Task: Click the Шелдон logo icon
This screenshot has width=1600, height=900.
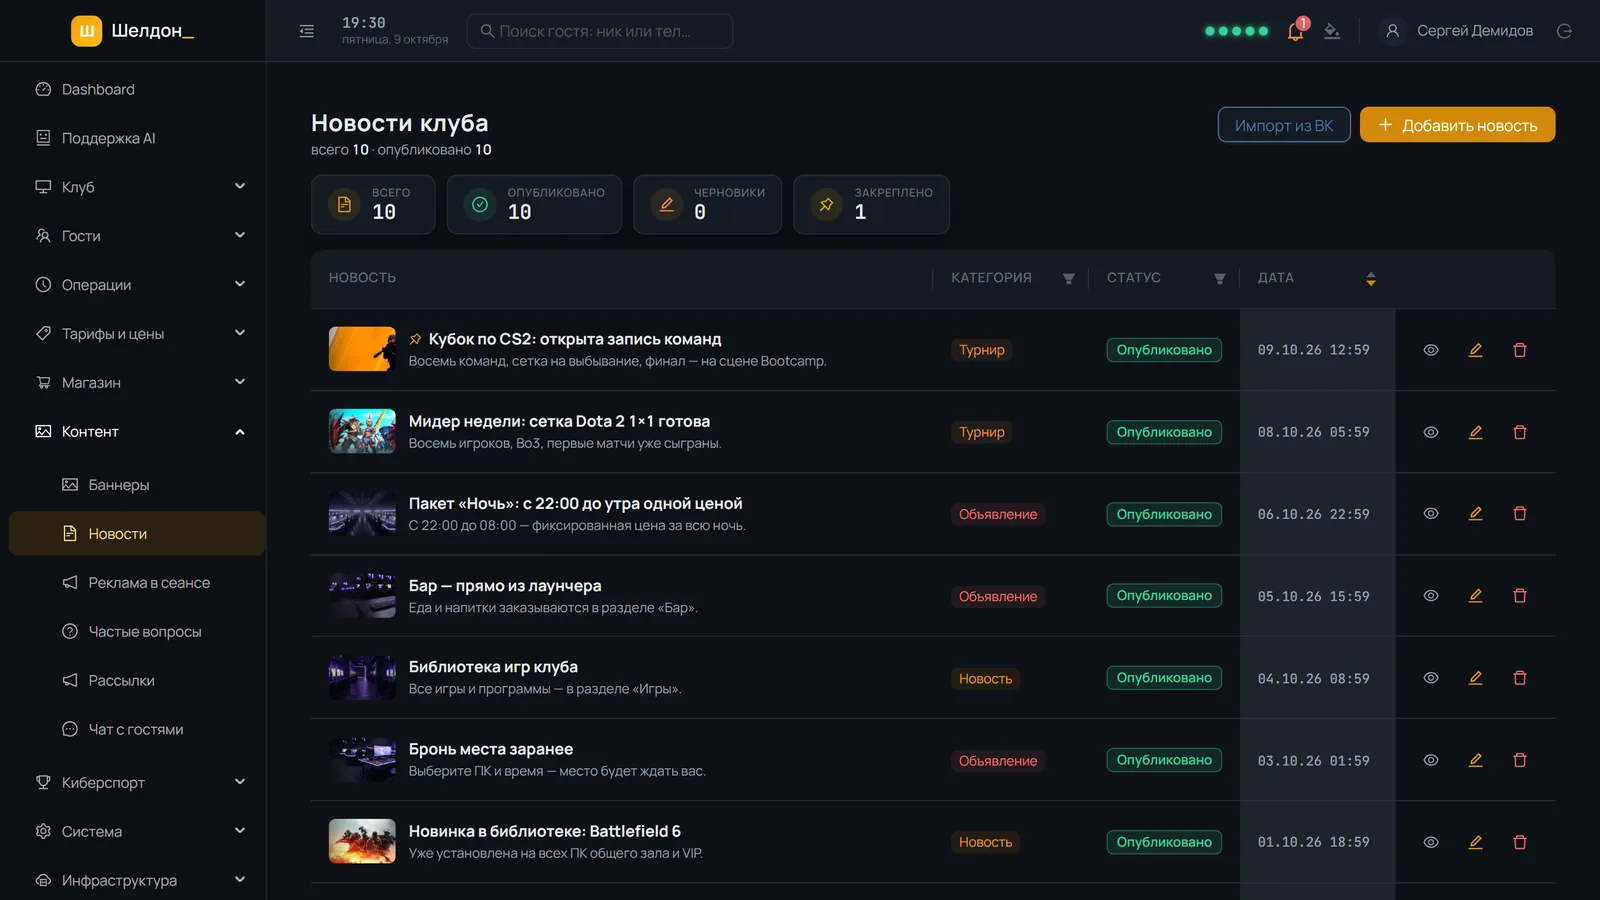Action: coord(87,31)
